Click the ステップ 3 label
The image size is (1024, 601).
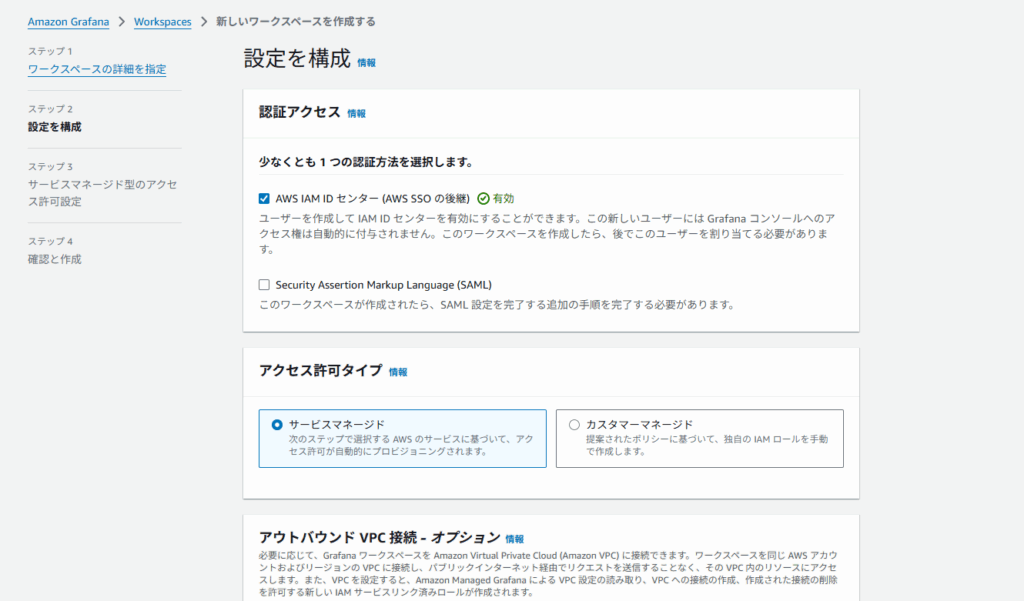50,167
